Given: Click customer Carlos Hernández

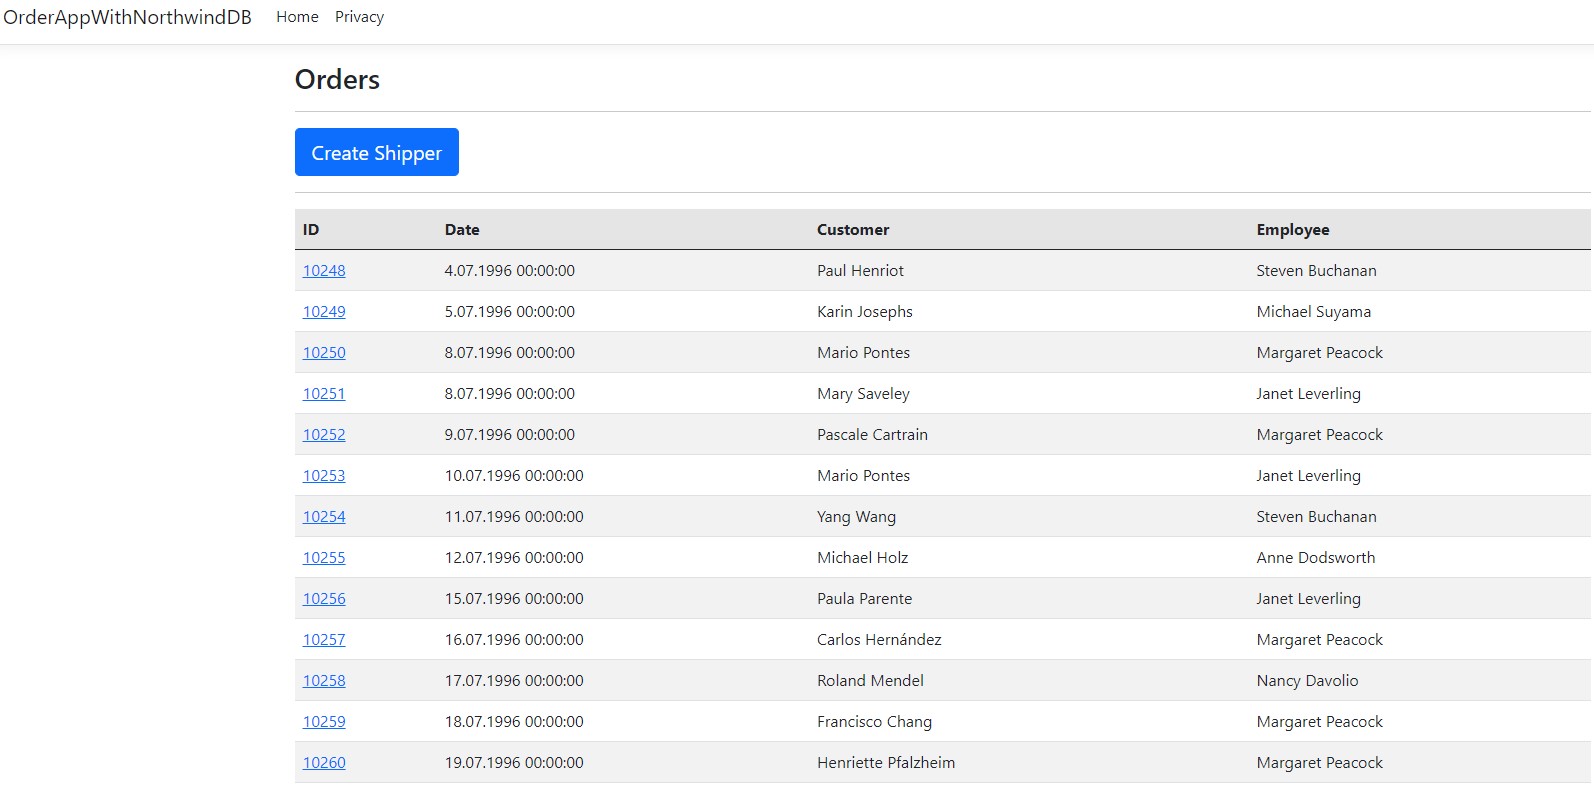Looking at the screenshot, I should point(879,640).
